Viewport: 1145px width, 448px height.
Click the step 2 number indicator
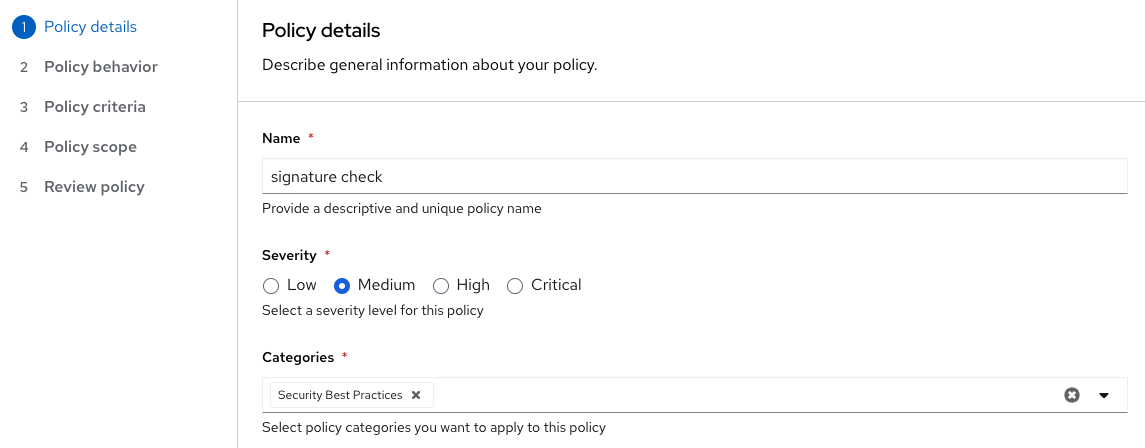(x=23, y=67)
